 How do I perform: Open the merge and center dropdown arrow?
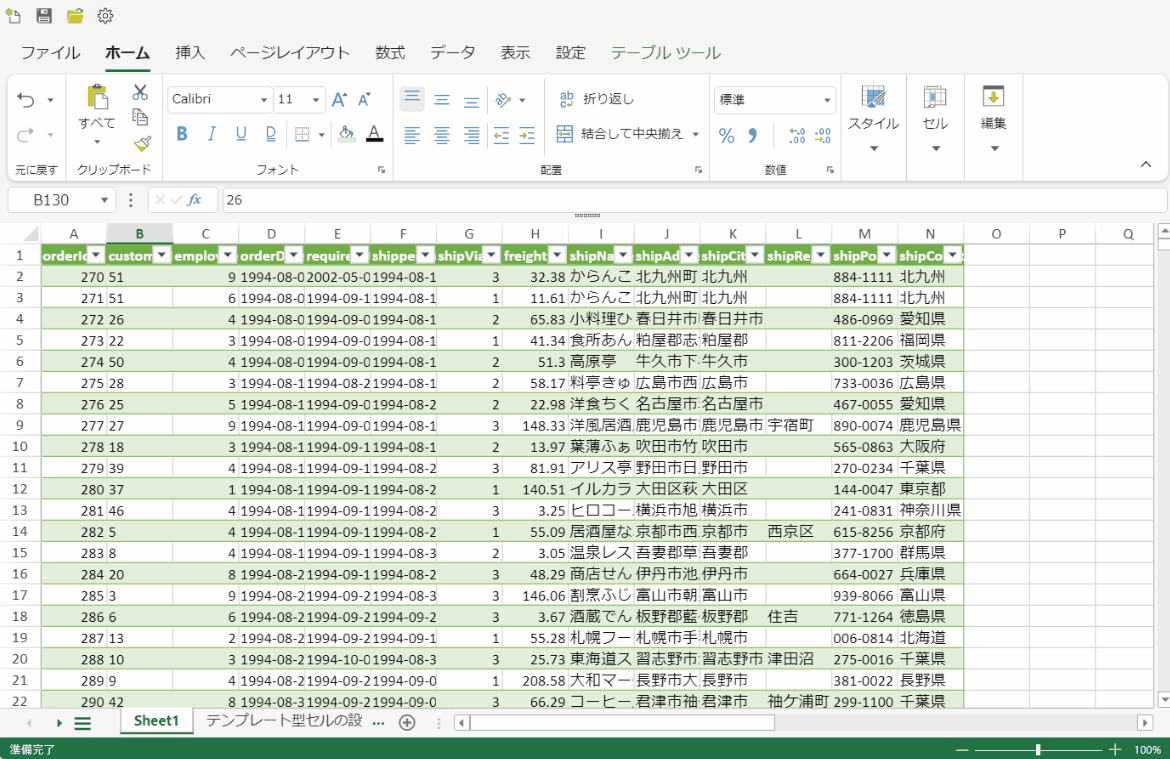(695, 134)
